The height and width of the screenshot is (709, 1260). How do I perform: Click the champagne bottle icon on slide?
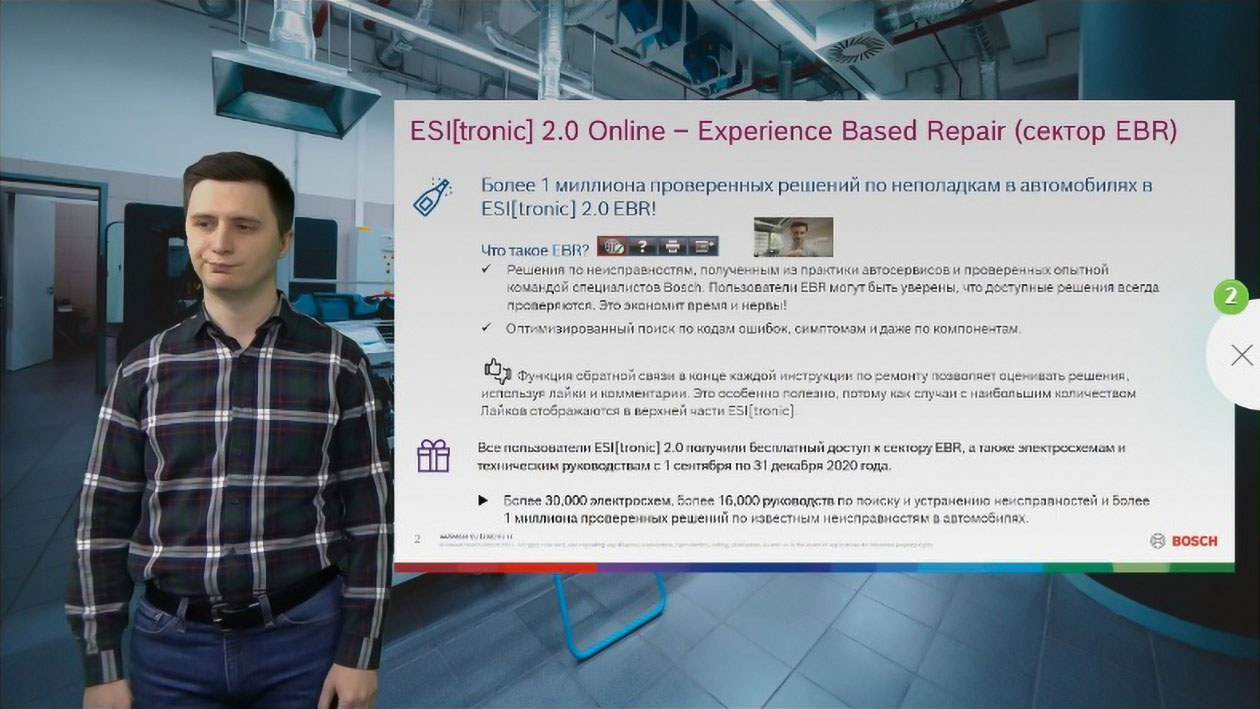432,197
